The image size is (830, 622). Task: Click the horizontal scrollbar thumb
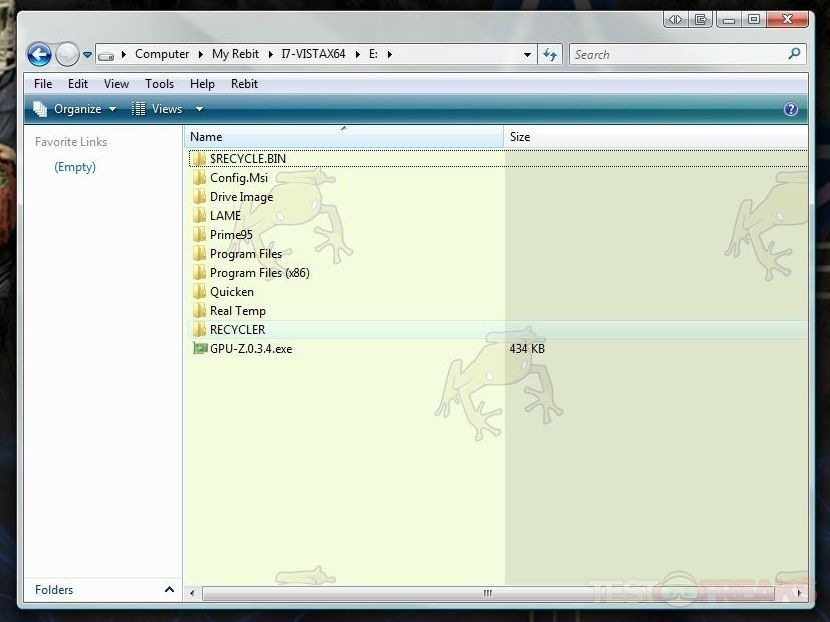coord(486,593)
